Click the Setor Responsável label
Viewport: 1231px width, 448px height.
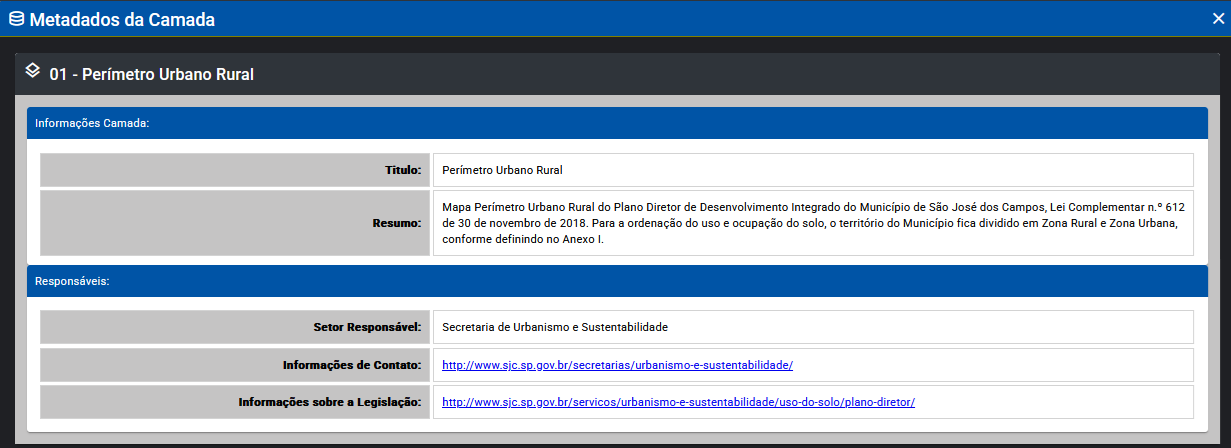[x=367, y=327]
